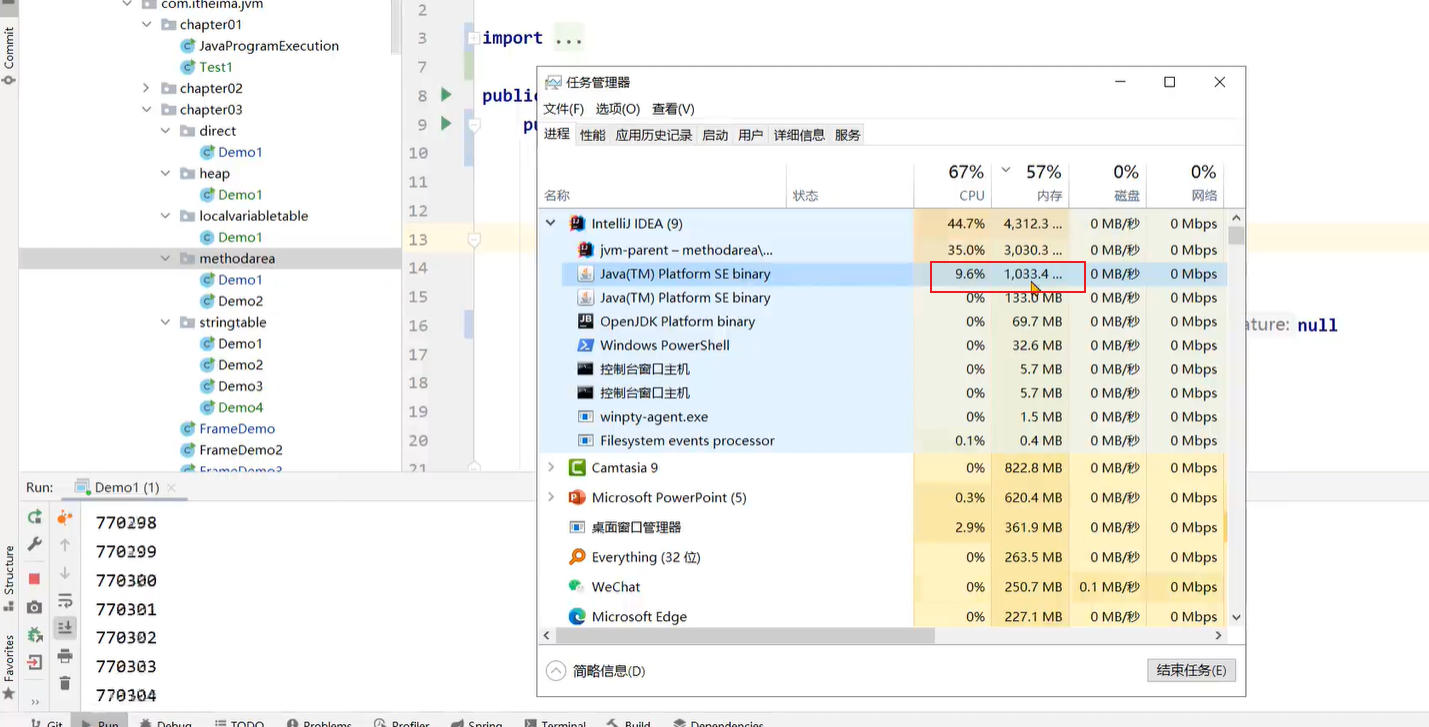
Task: Click the process list scrollbar down arrow
Action: tap(1236, 618)
